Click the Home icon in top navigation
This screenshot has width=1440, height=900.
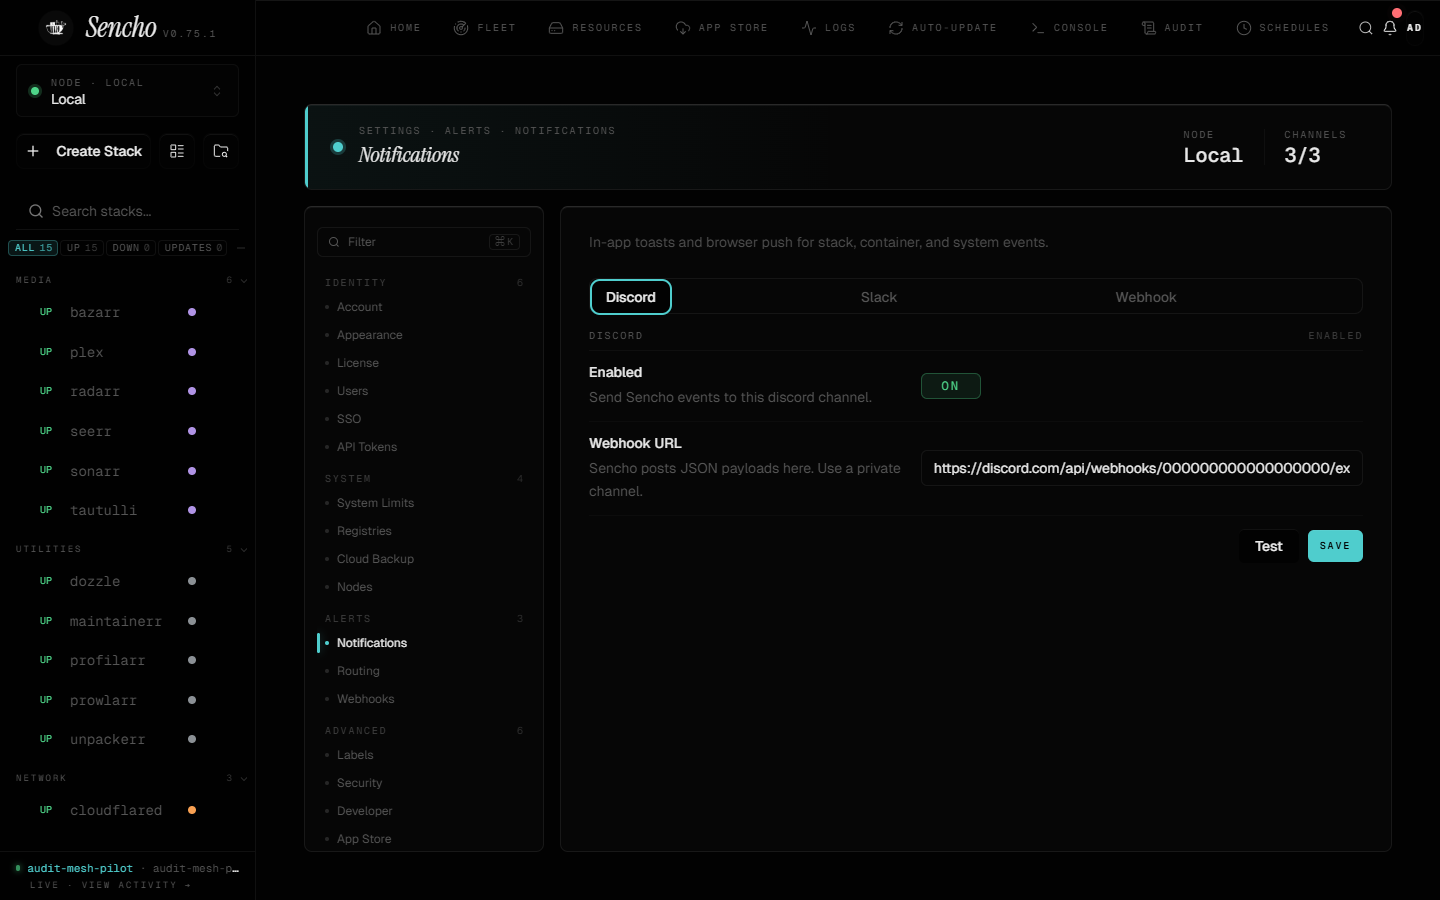(x=374, y=28)
